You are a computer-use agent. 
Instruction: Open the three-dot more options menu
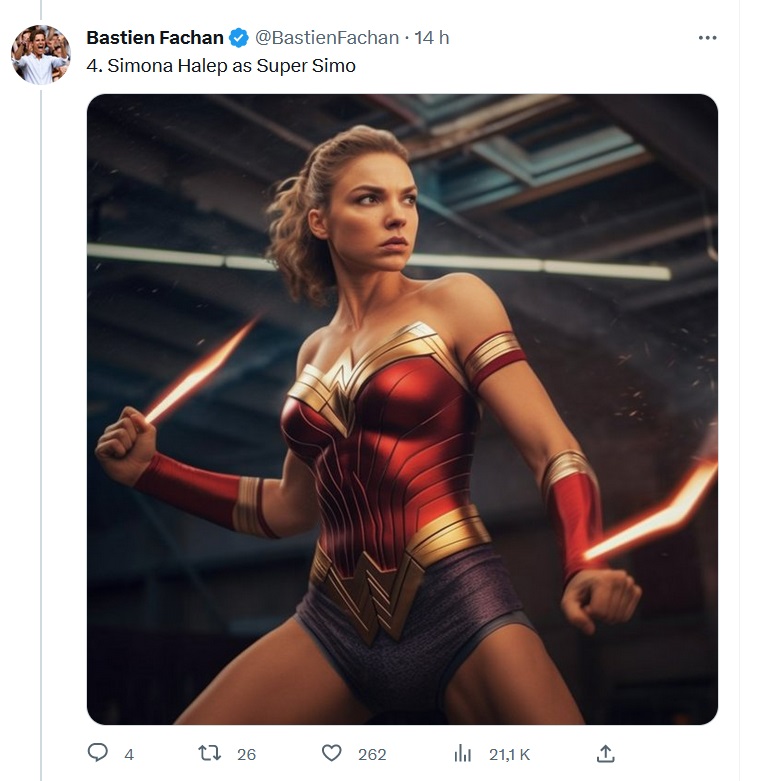(x=707, y=38)
